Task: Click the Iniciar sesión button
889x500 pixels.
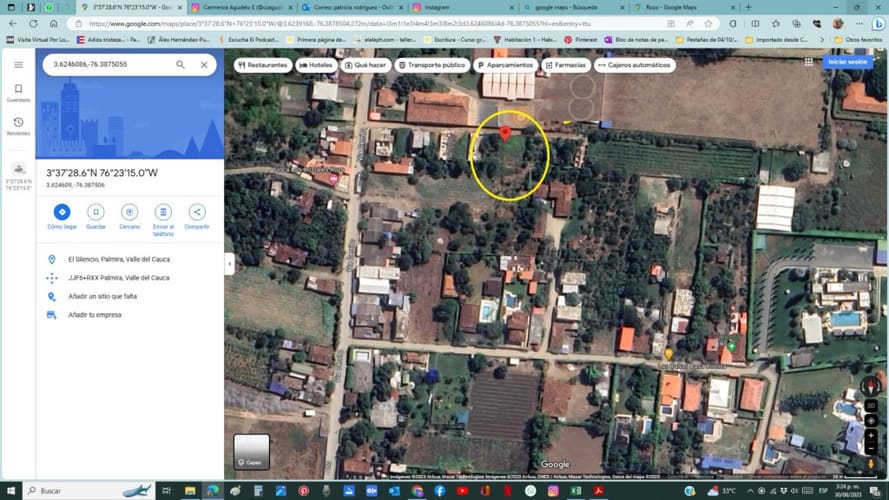Action: (848, 62)
